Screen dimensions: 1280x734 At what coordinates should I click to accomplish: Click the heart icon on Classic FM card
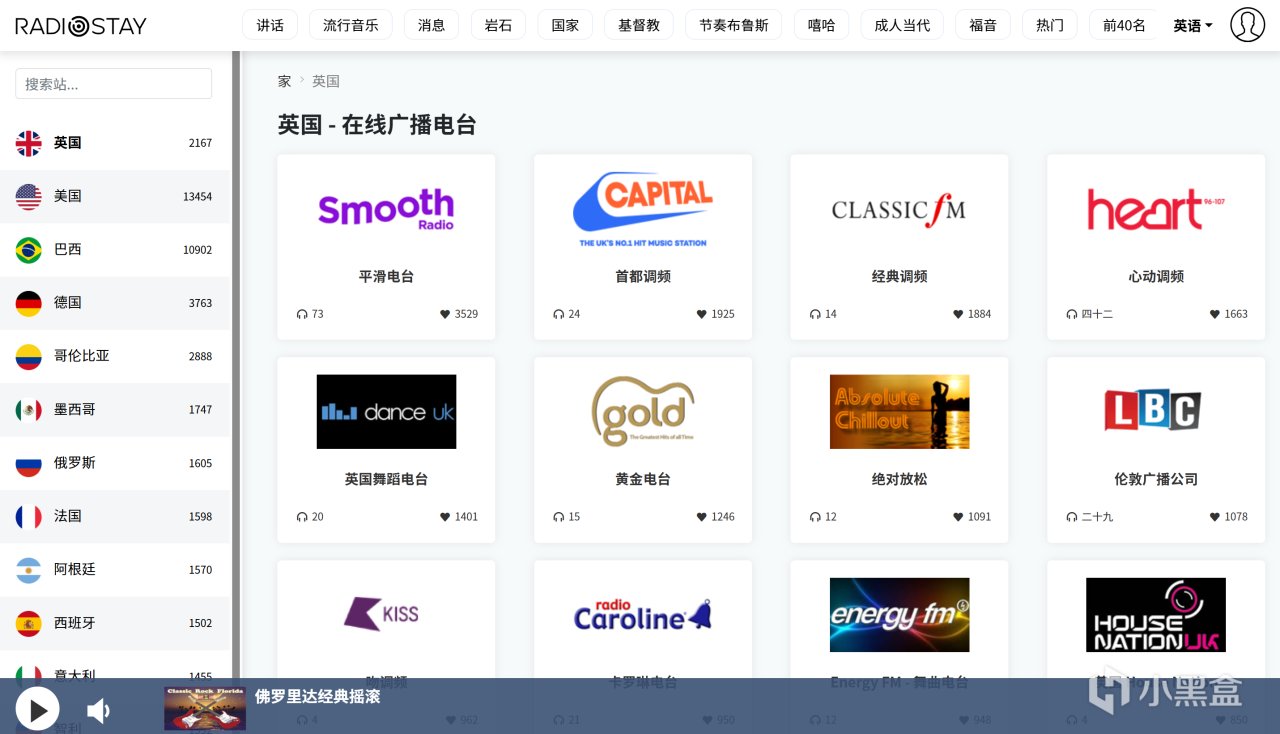pyautogui.click(x=958, y=314)
